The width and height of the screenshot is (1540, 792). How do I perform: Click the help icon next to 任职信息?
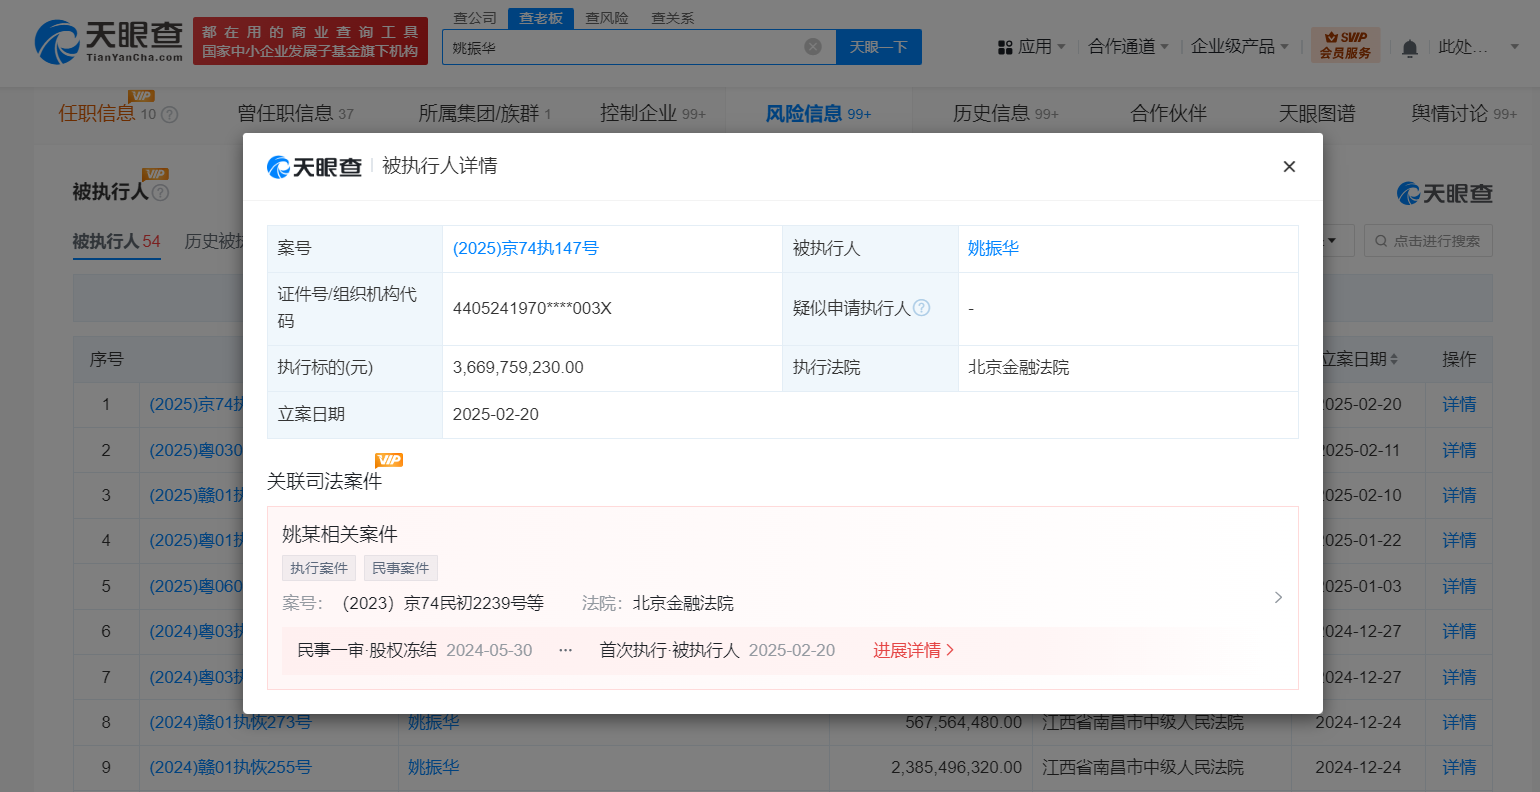click(x=170, y=115)
